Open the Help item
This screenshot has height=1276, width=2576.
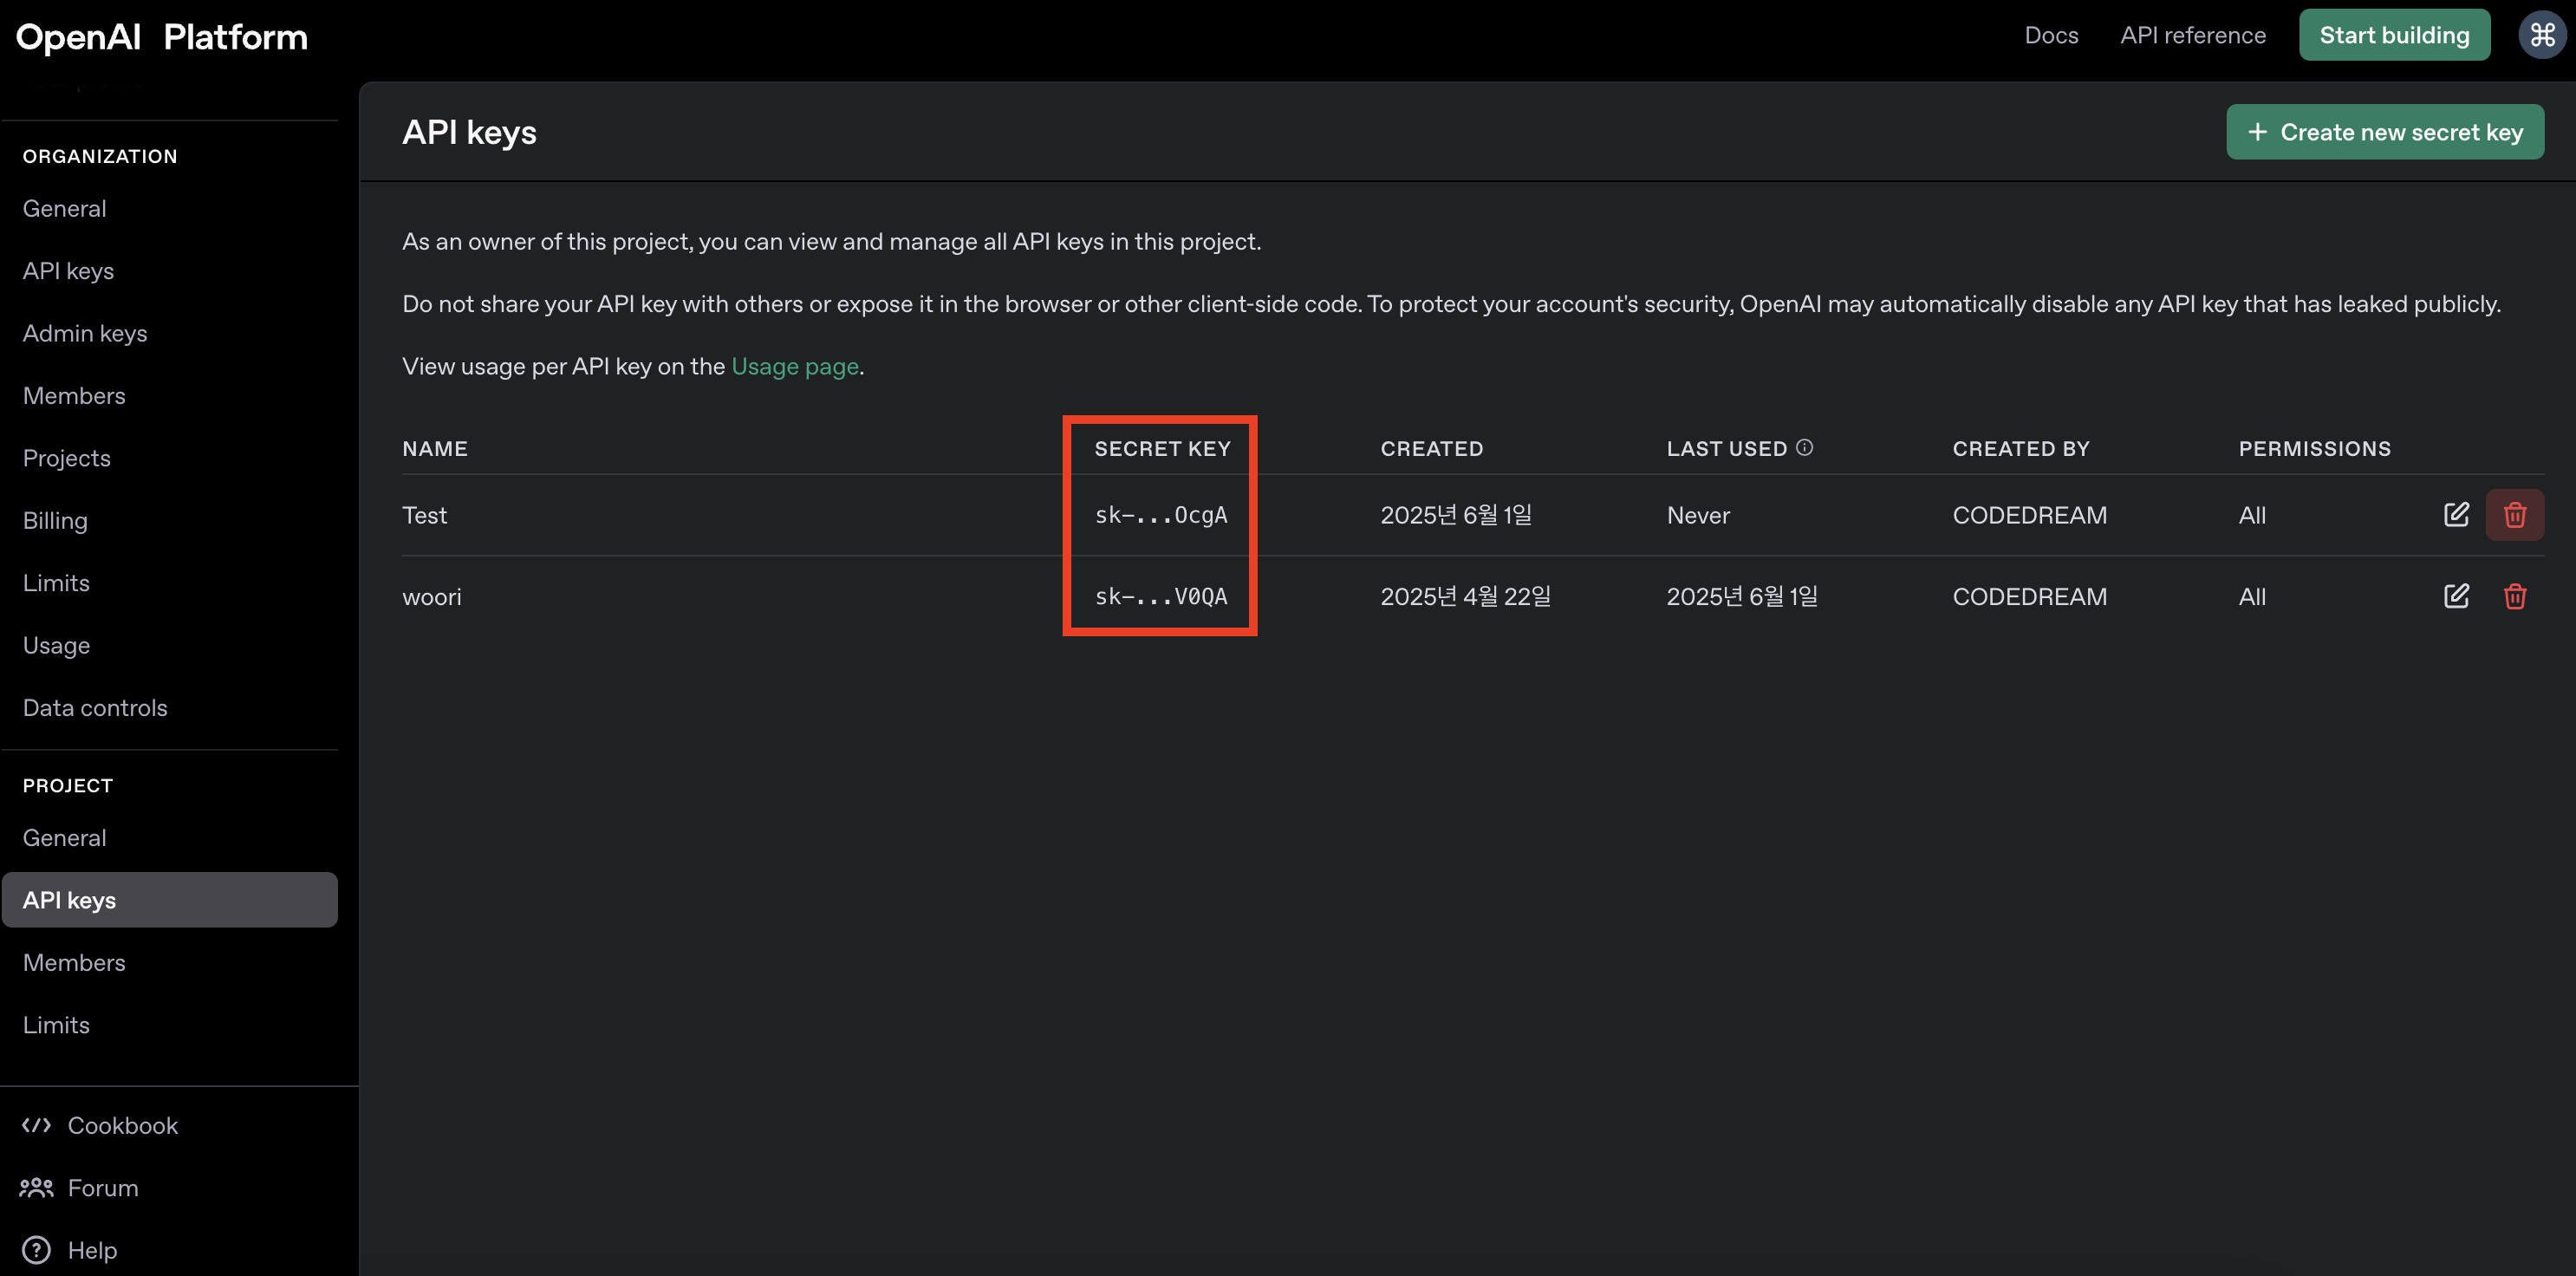point(91,1250)
